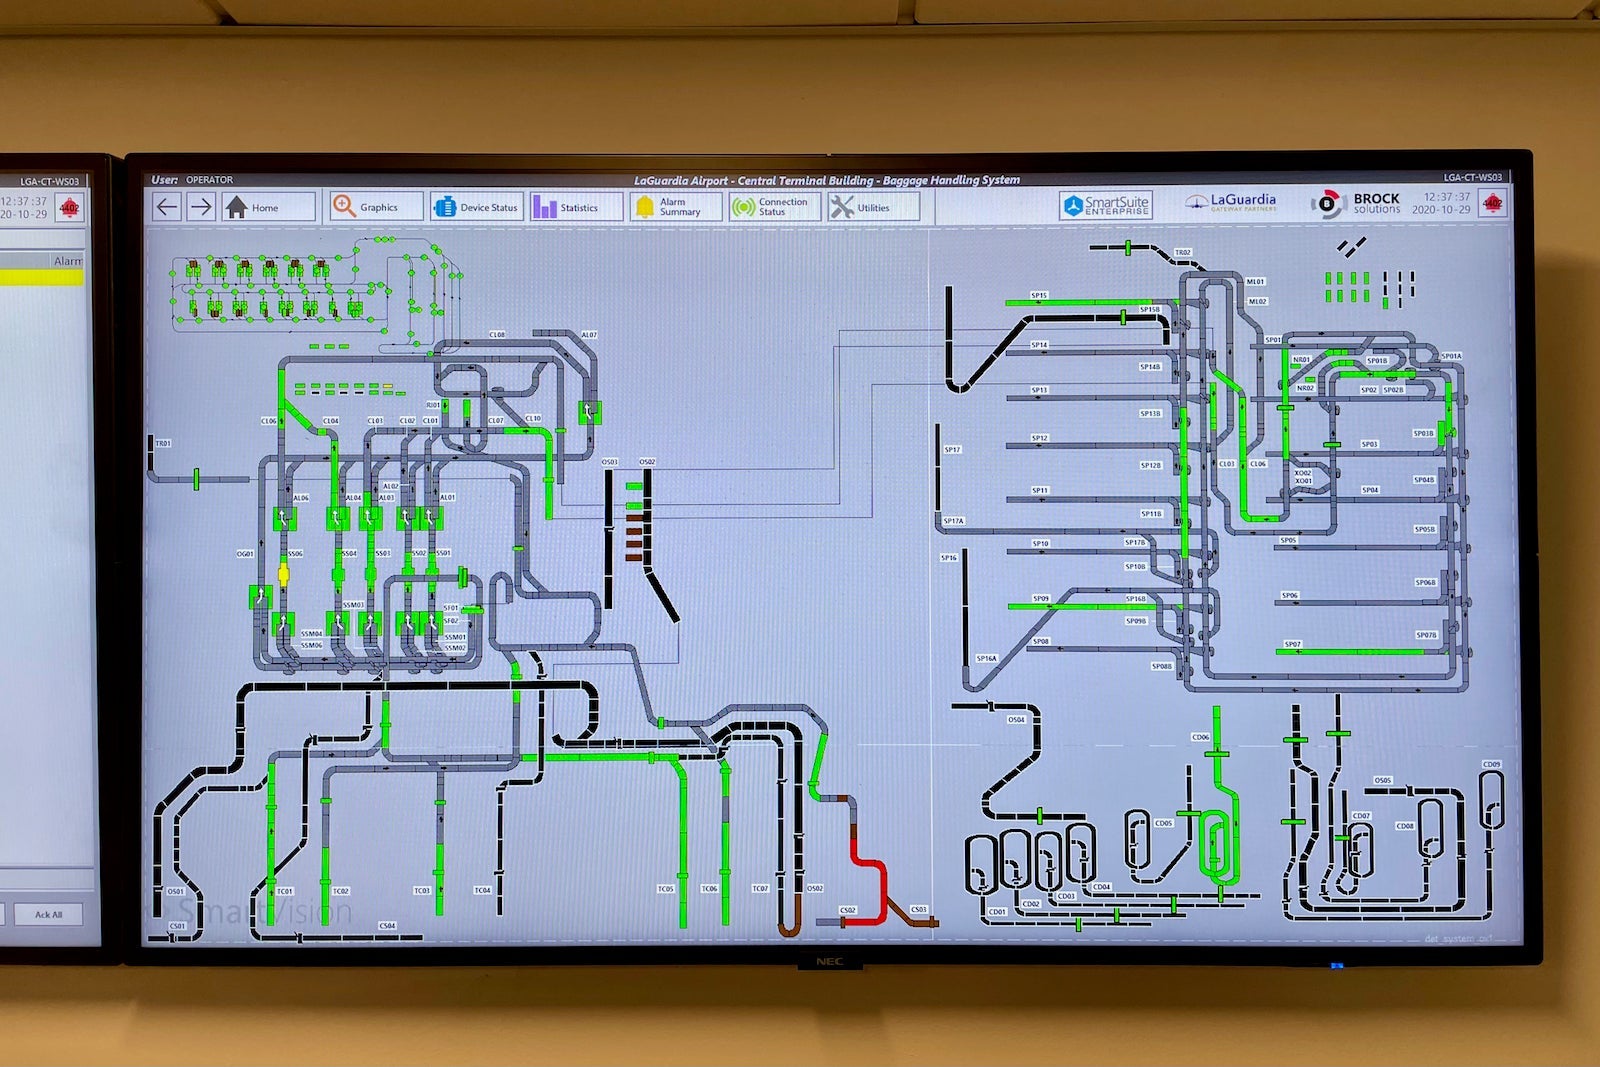Click the SmartSuite Enterprise logo button
This screenshot has width=1600, height=1067.
[x=1106, y=205]
